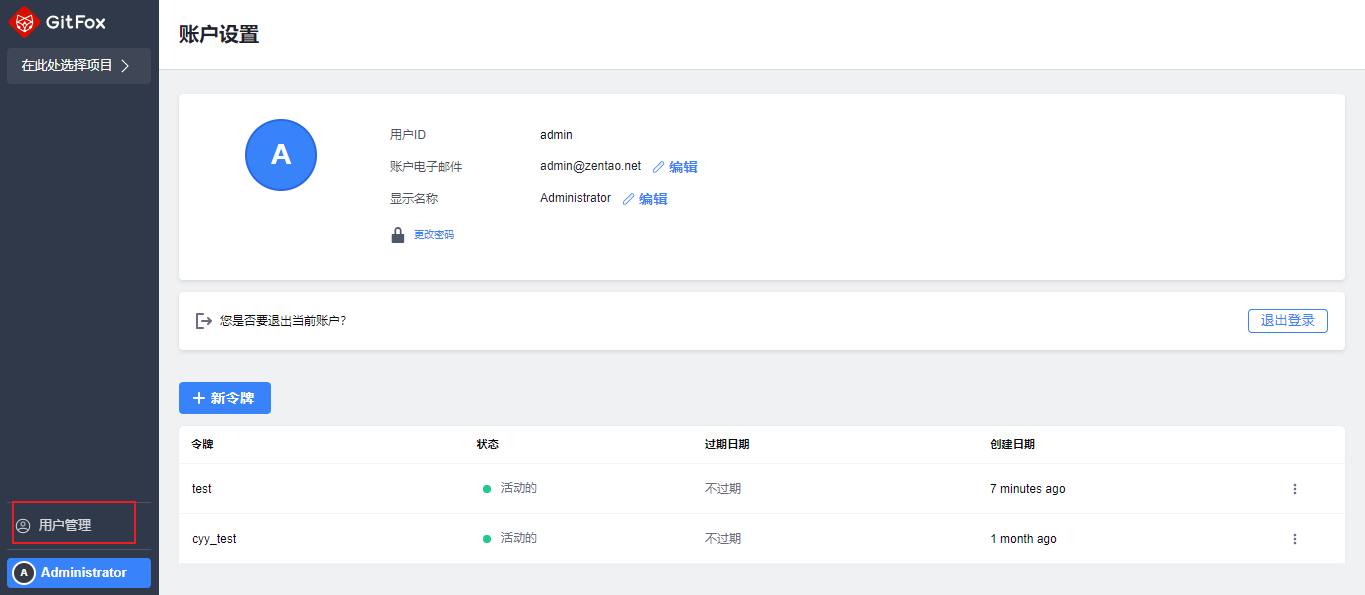Image resolution: width=1365 pixels, height=595 pixels.
Task: Open the Administrator account menu item
Action: coord(79,573)
